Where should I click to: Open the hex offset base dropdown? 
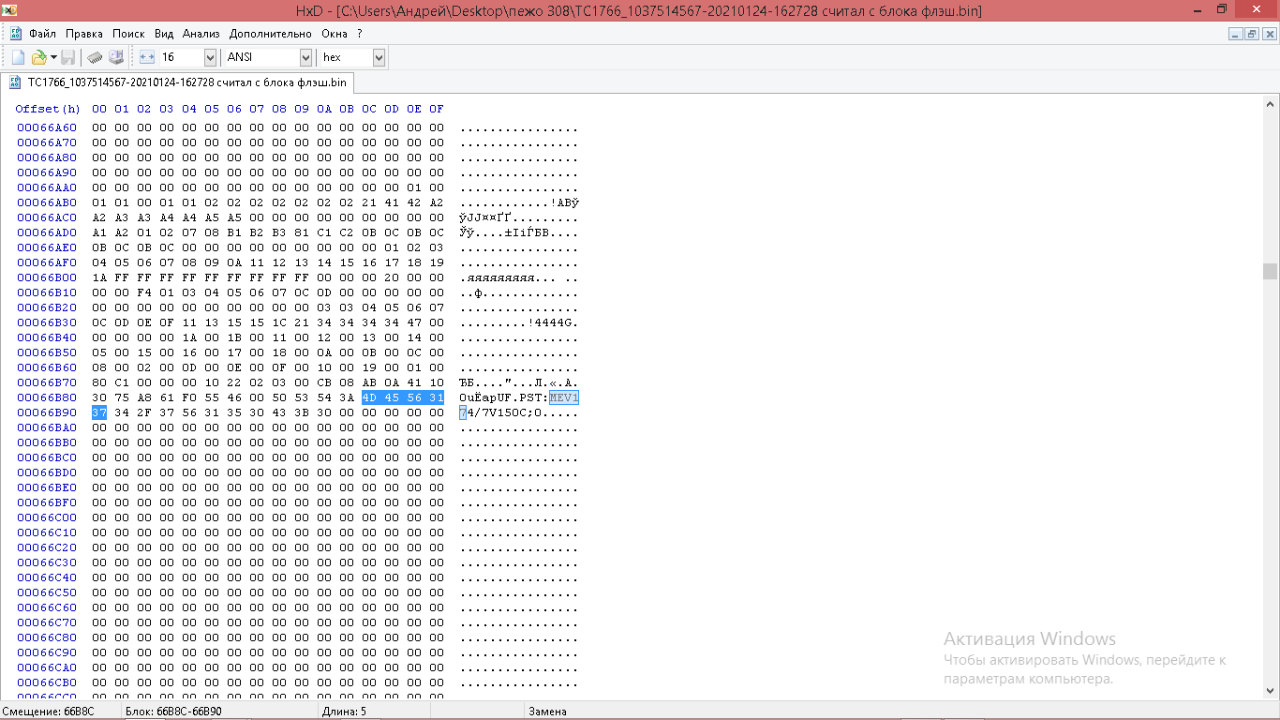[378, 58]
